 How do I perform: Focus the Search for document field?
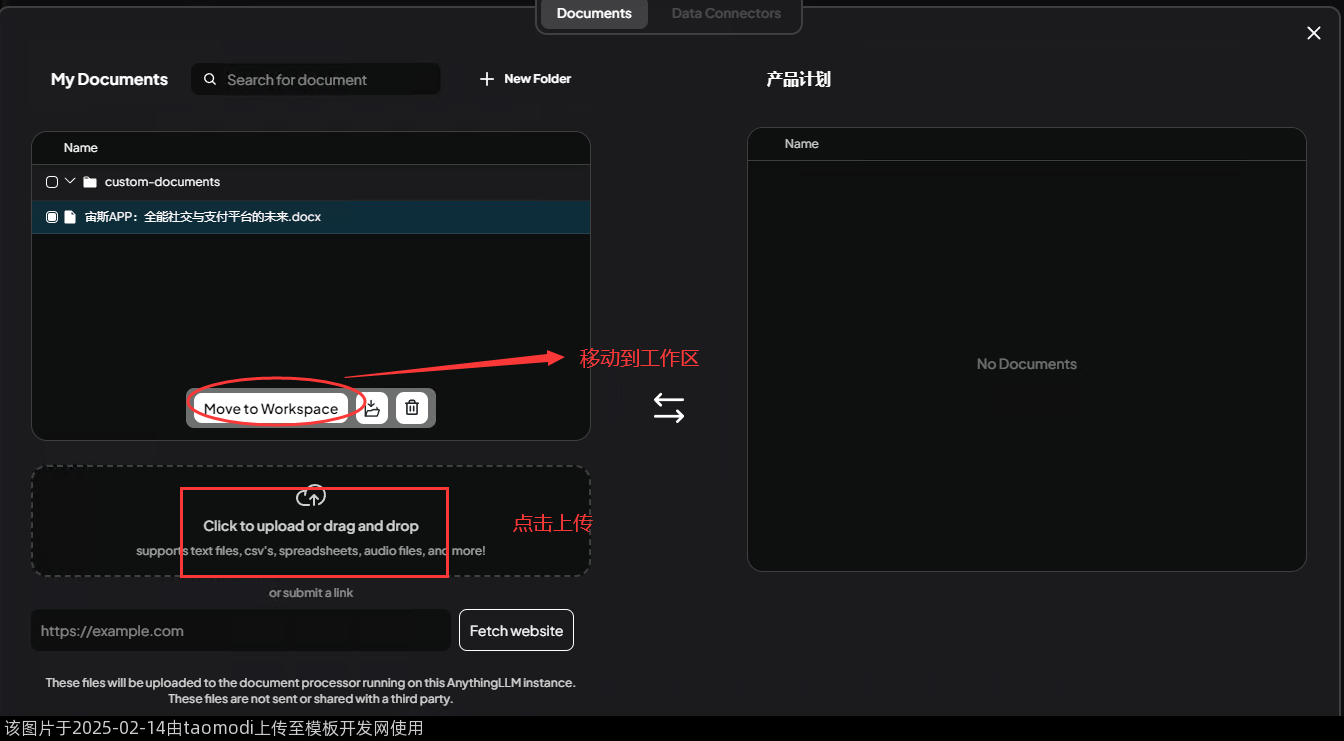coord(325,80)
